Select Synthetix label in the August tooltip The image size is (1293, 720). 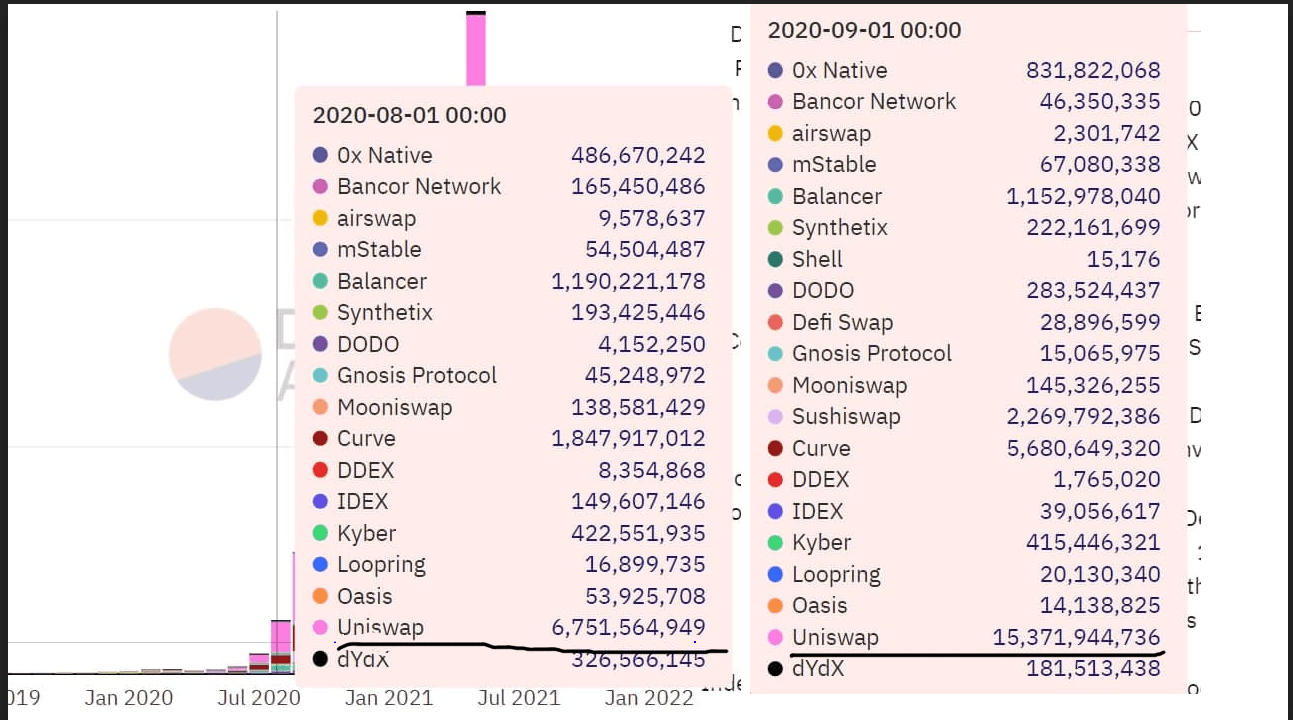tap(385, 313)
